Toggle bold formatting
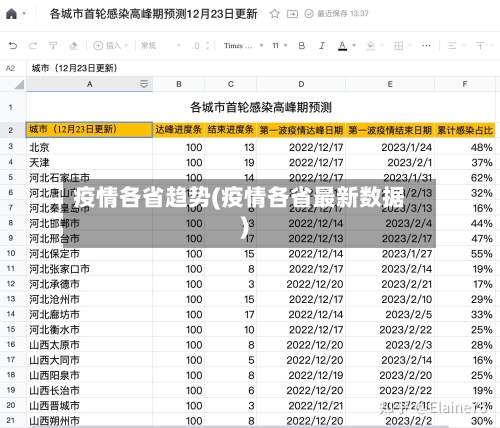 tap(302, 45)
